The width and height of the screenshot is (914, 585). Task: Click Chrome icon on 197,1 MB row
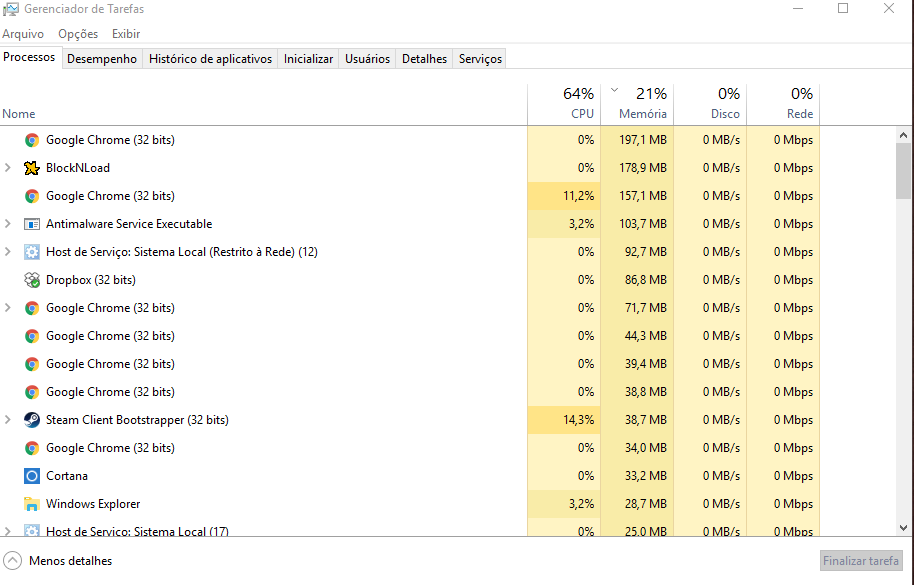pos(31,140)
